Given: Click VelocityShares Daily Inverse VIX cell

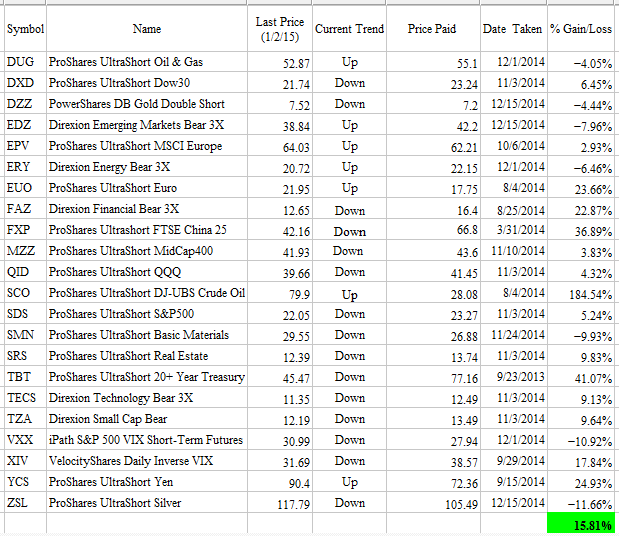Looking at the screenshot, I should [x=147, y=461].
